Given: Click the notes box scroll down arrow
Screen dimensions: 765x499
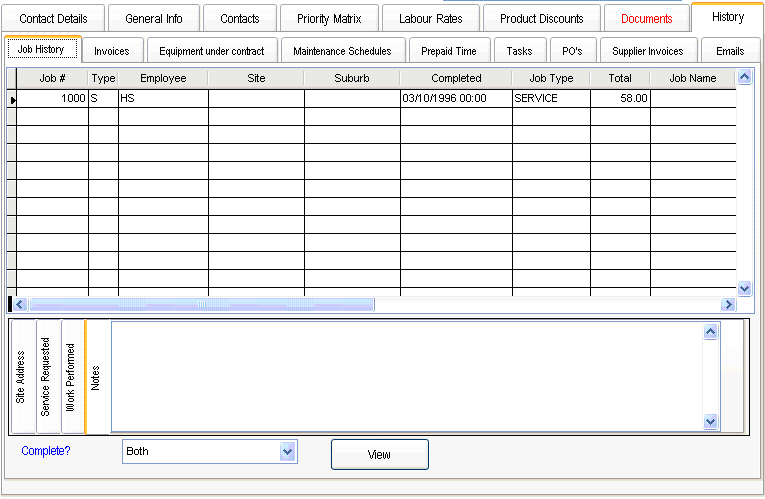Looking at the screenshot, I should click(710, 422).
